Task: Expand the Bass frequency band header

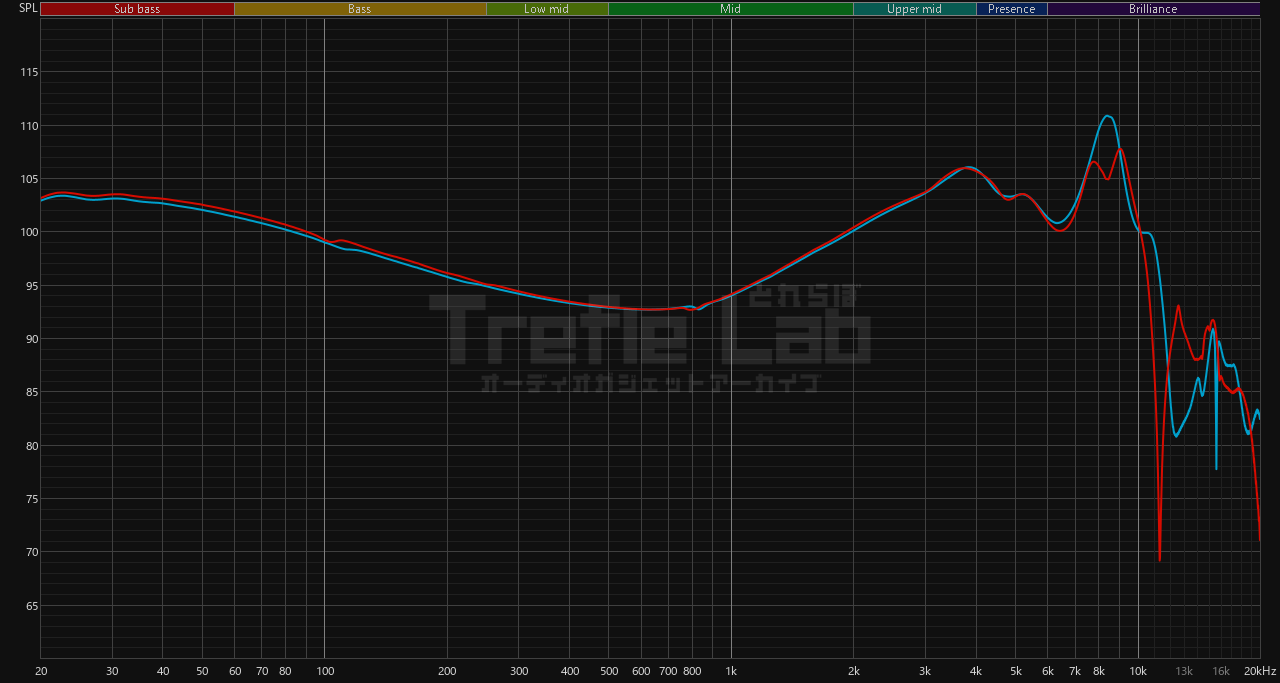Action: (361, 8)
